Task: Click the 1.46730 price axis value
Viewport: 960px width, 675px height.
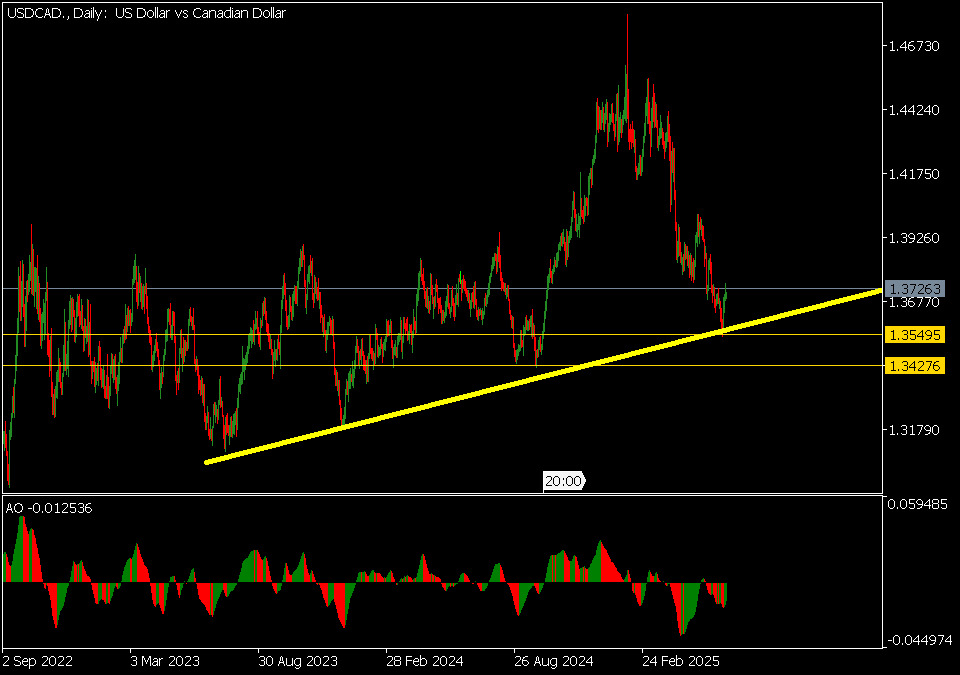Action: 913,47
